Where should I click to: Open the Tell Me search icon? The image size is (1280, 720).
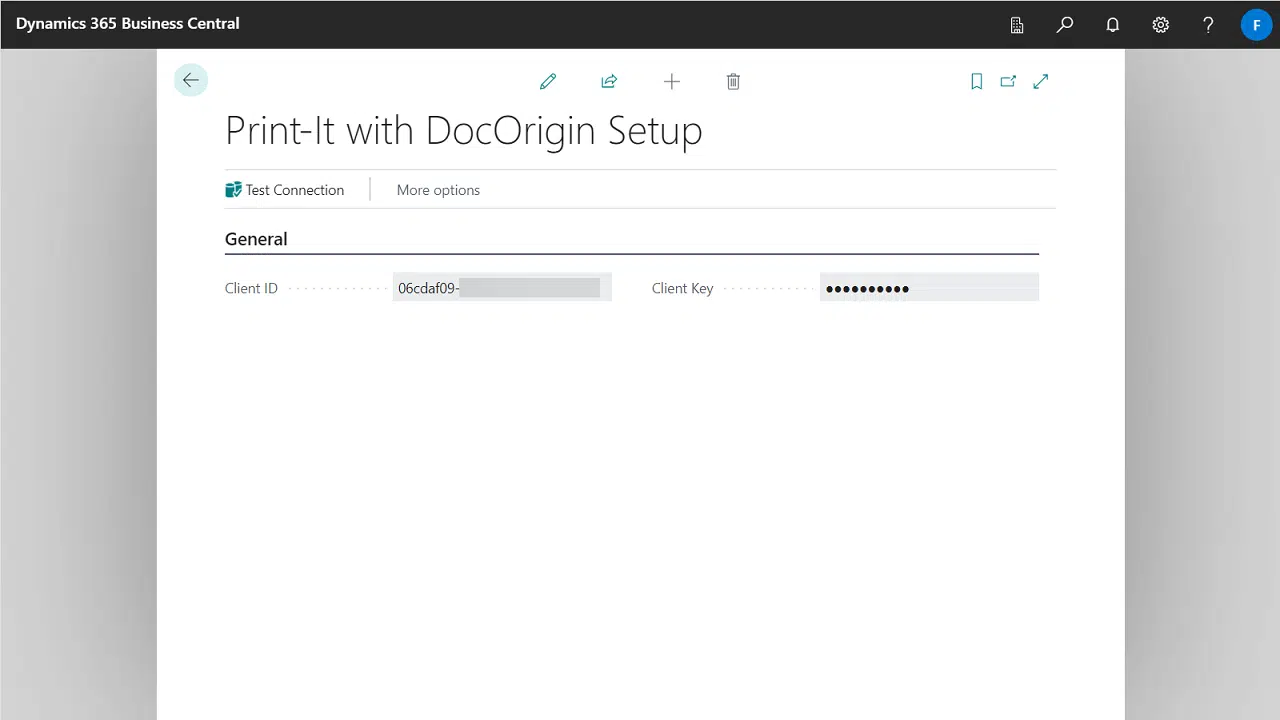coord(1064,24)
